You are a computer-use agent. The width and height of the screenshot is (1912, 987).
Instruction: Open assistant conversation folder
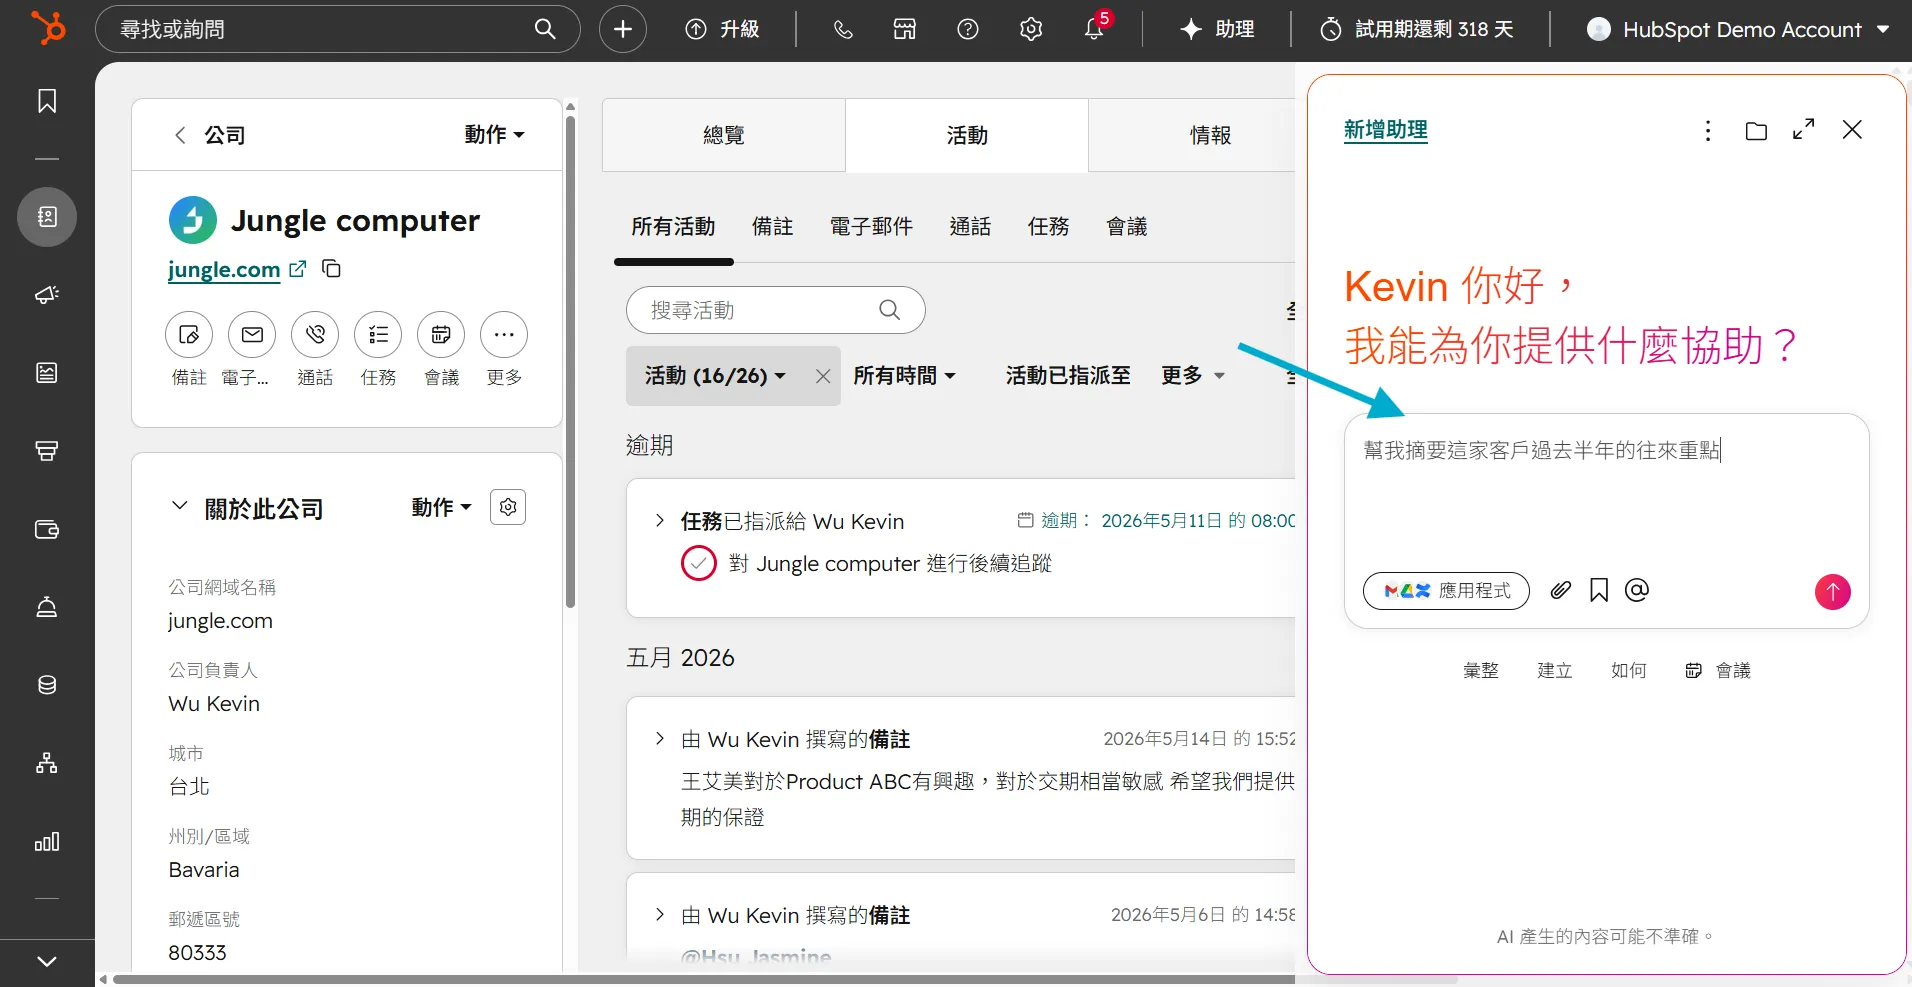point(1756,131)
